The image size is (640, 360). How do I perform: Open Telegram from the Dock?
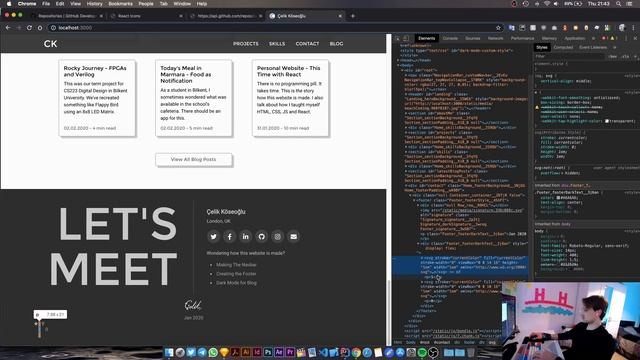click(202, 352)
